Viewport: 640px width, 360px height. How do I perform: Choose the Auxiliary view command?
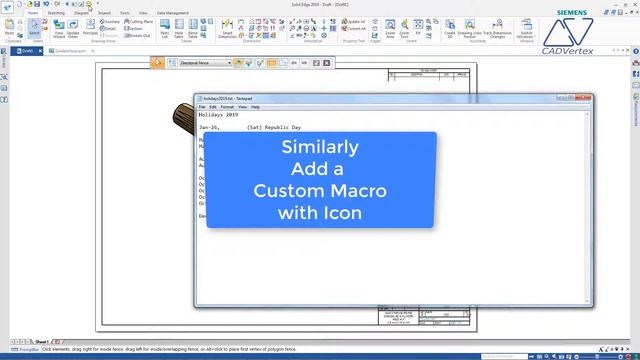click(110, 22)
